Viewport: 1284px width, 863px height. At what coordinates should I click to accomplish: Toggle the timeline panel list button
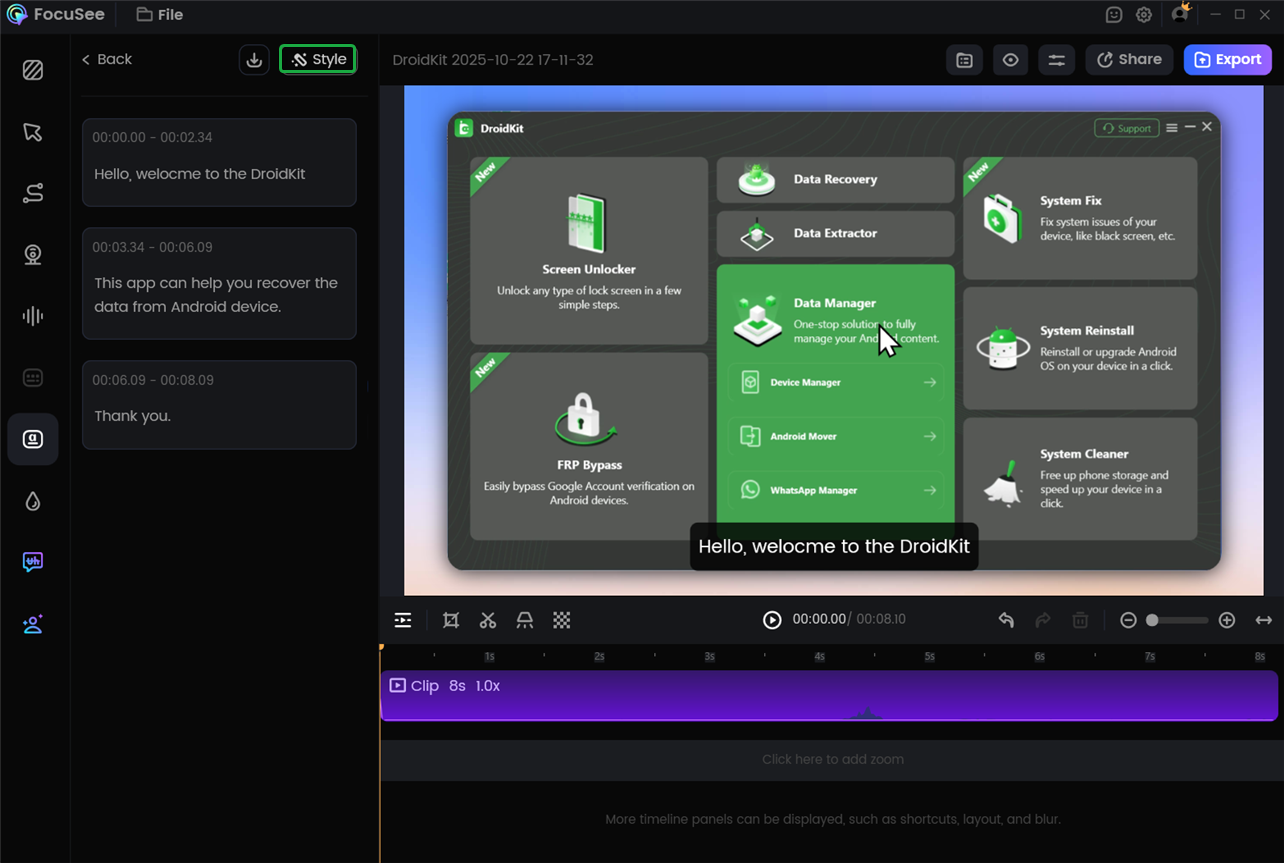[403, 620]
